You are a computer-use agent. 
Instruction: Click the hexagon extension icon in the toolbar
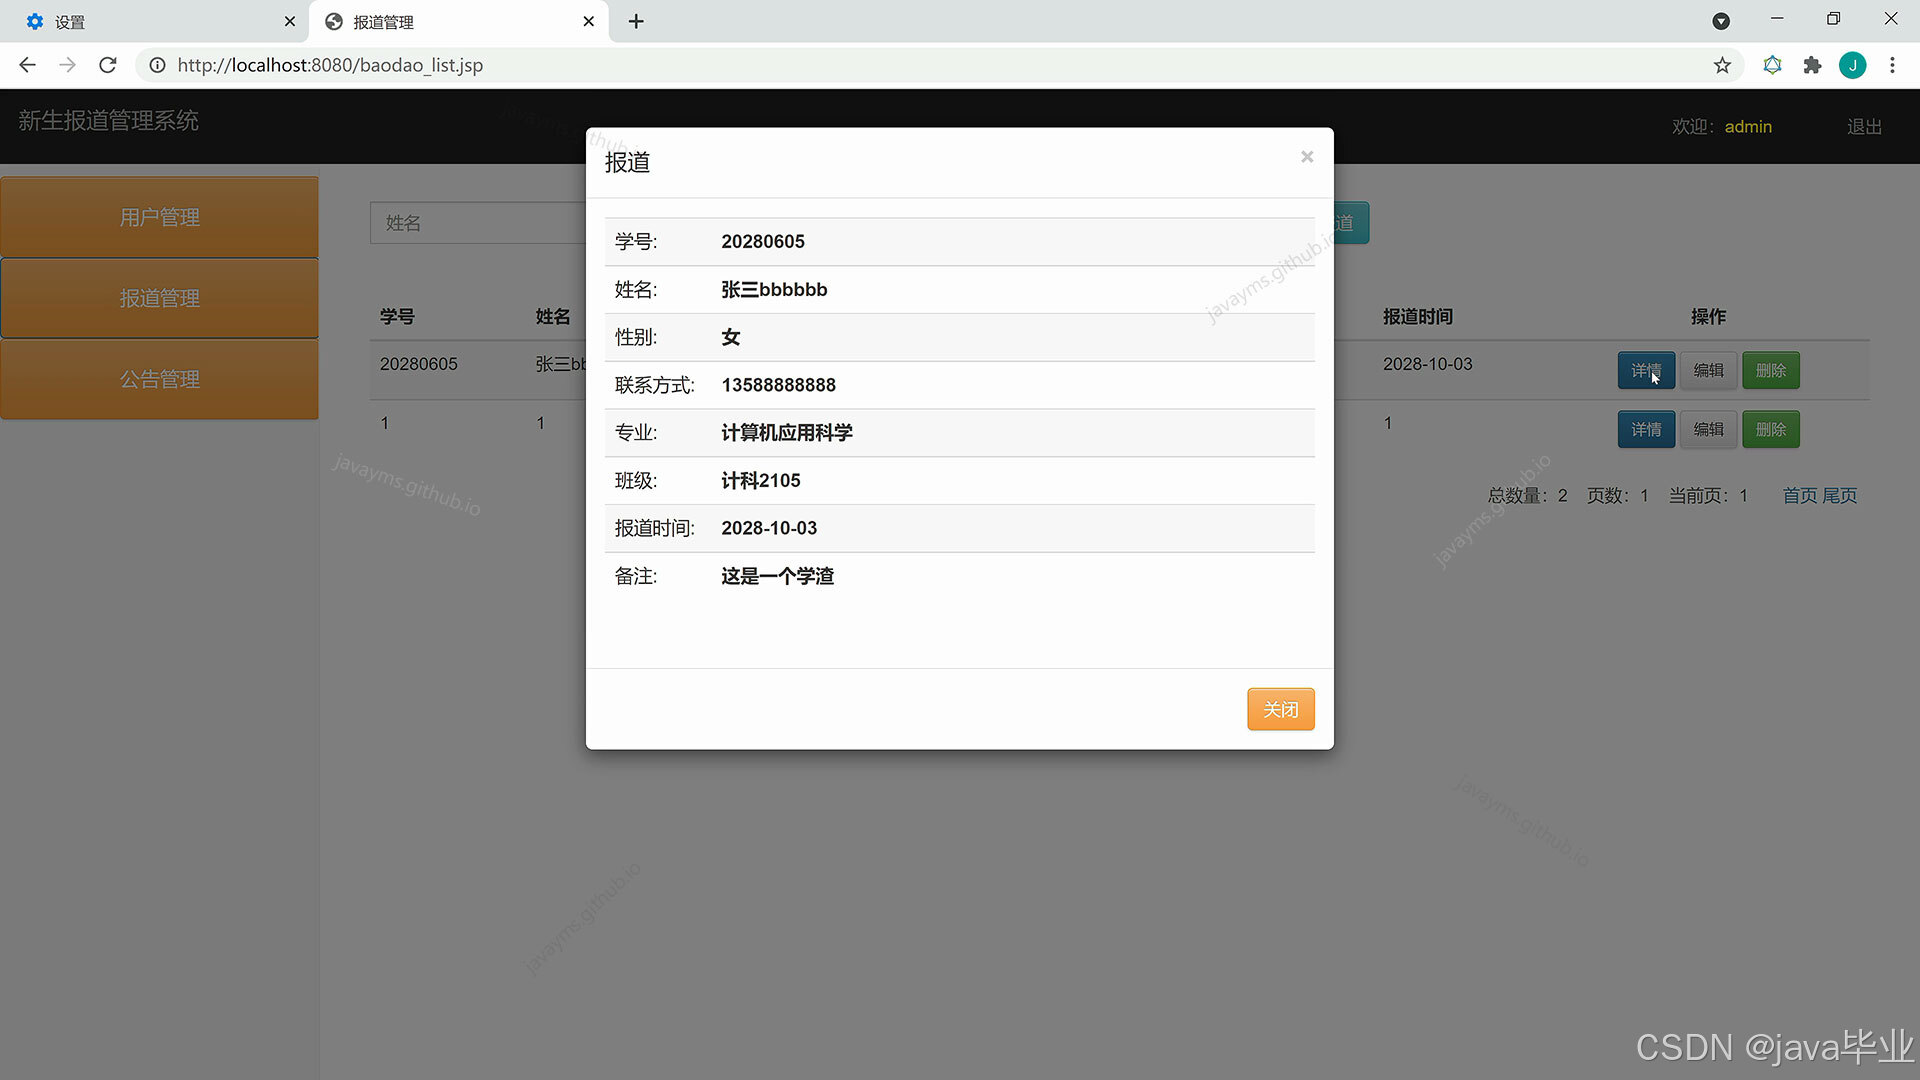click(x=1772, y=65)
